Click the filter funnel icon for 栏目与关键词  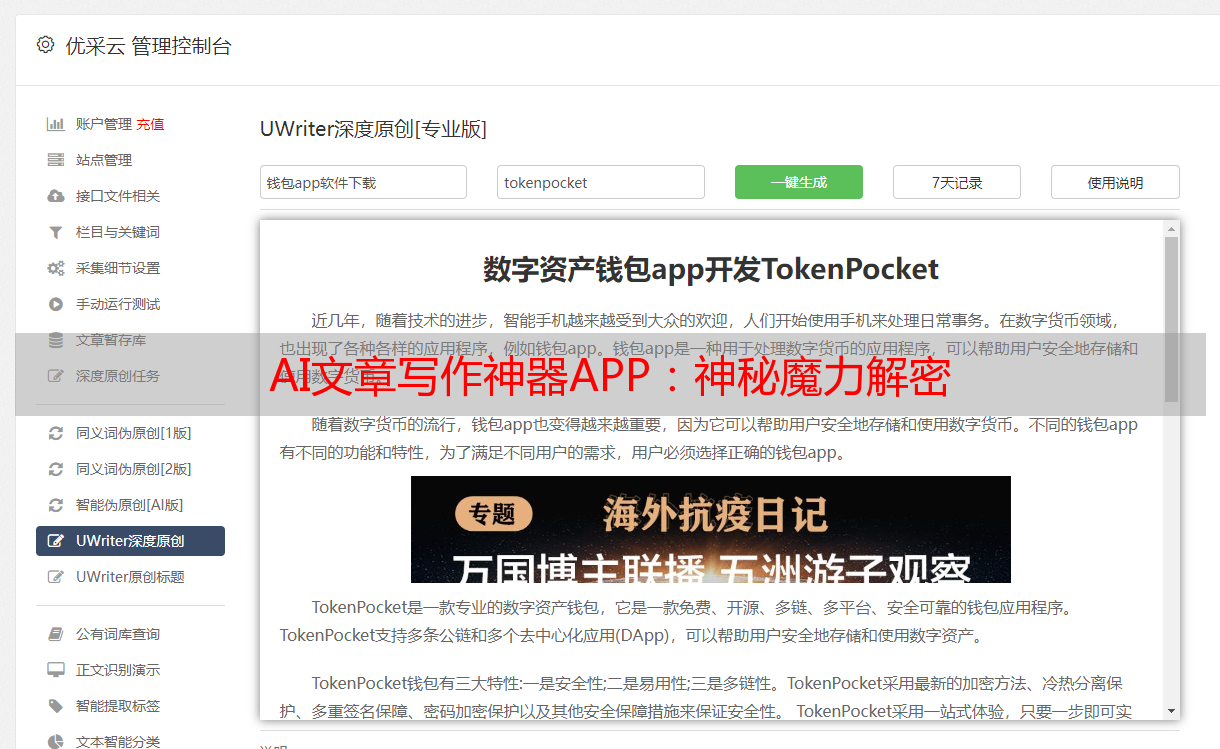[x=56, y=232]
